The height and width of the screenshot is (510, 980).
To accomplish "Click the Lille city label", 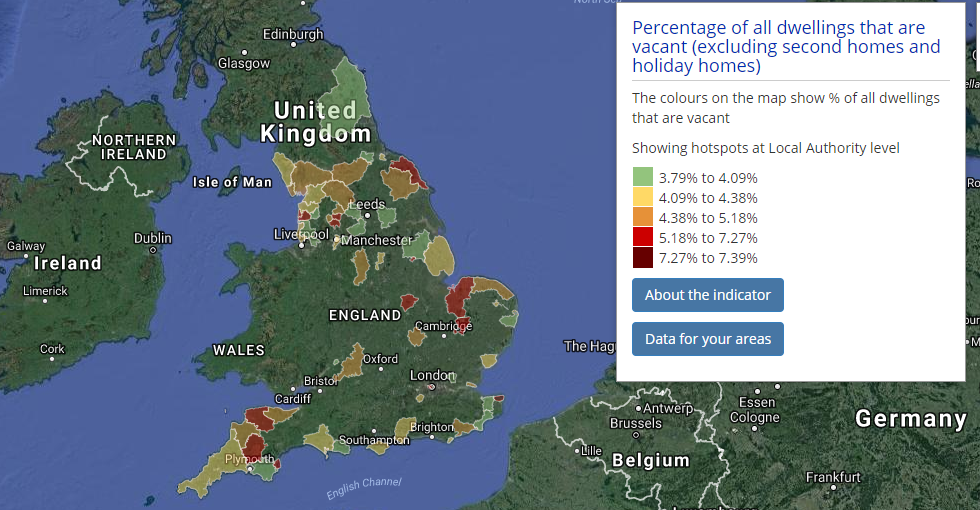I will coord(591,451).
